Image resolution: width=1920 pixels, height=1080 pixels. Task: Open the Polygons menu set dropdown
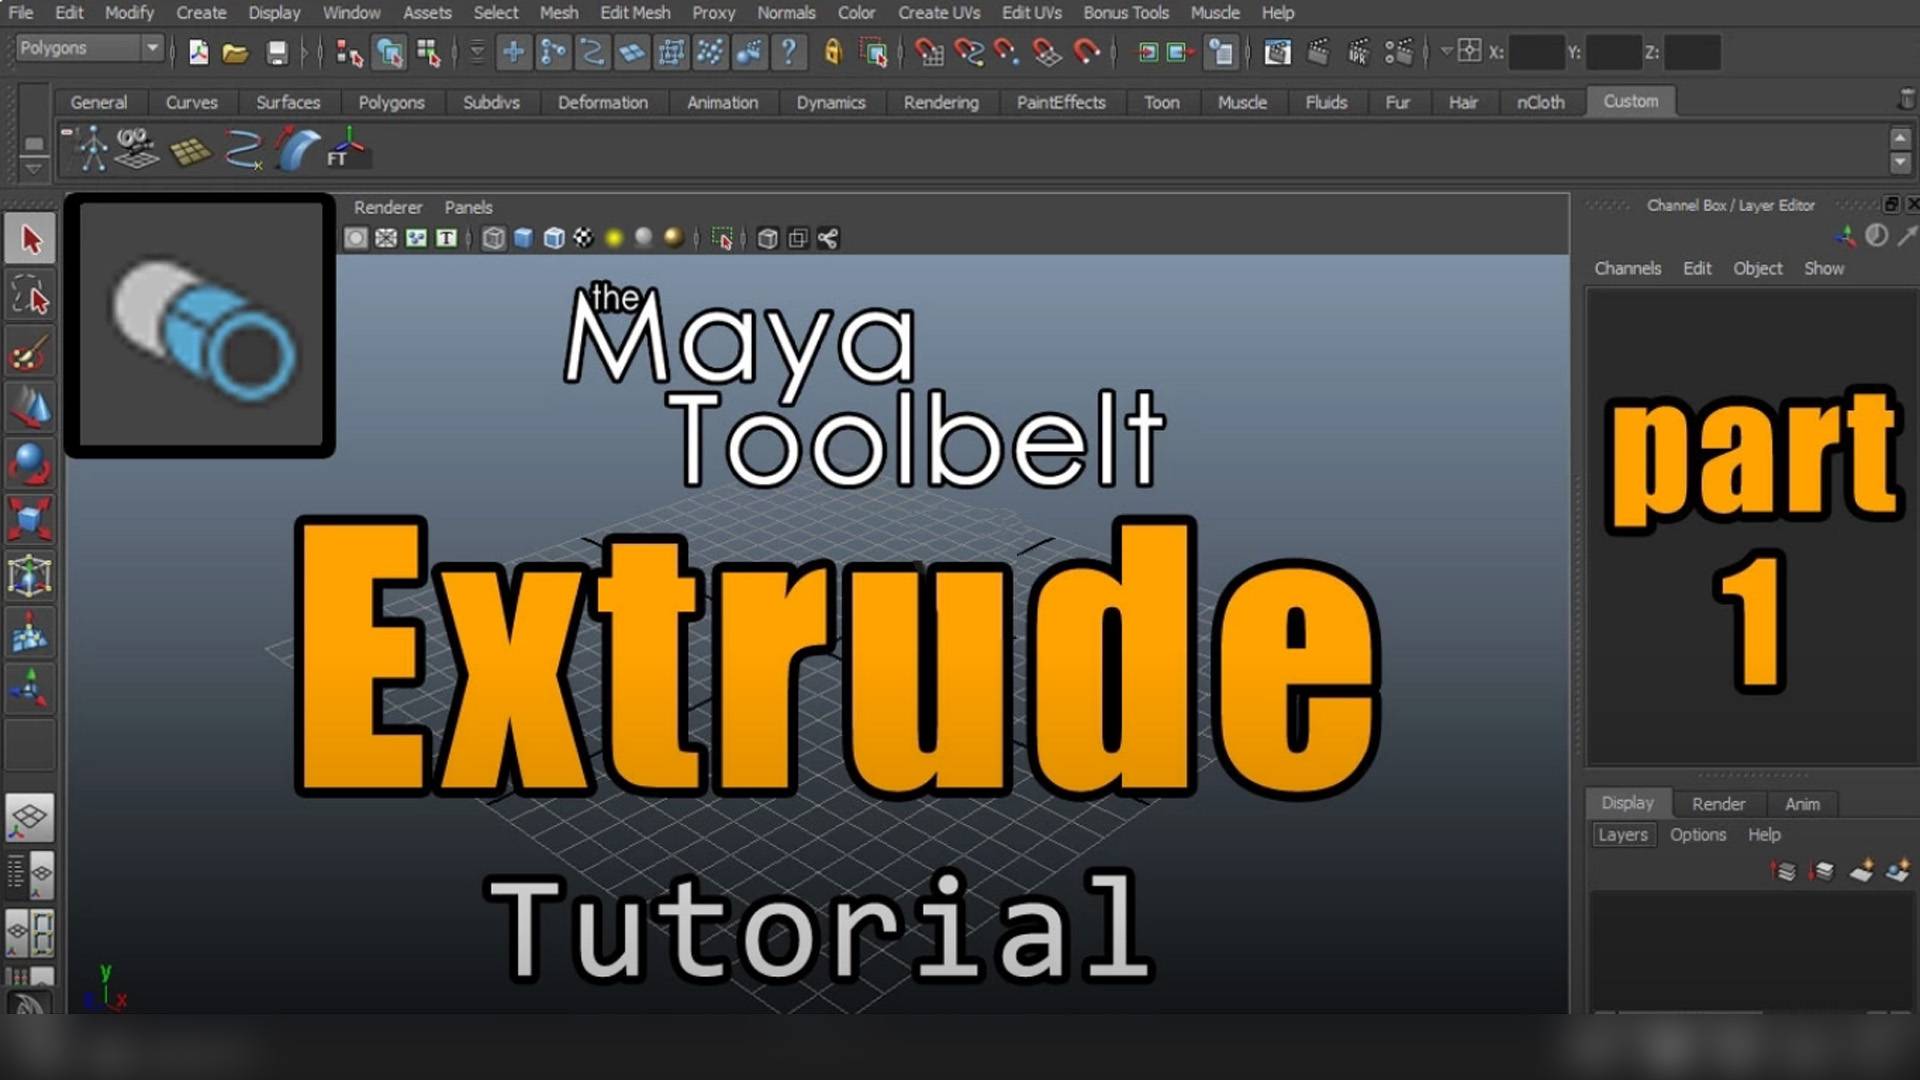pos(89,48)
